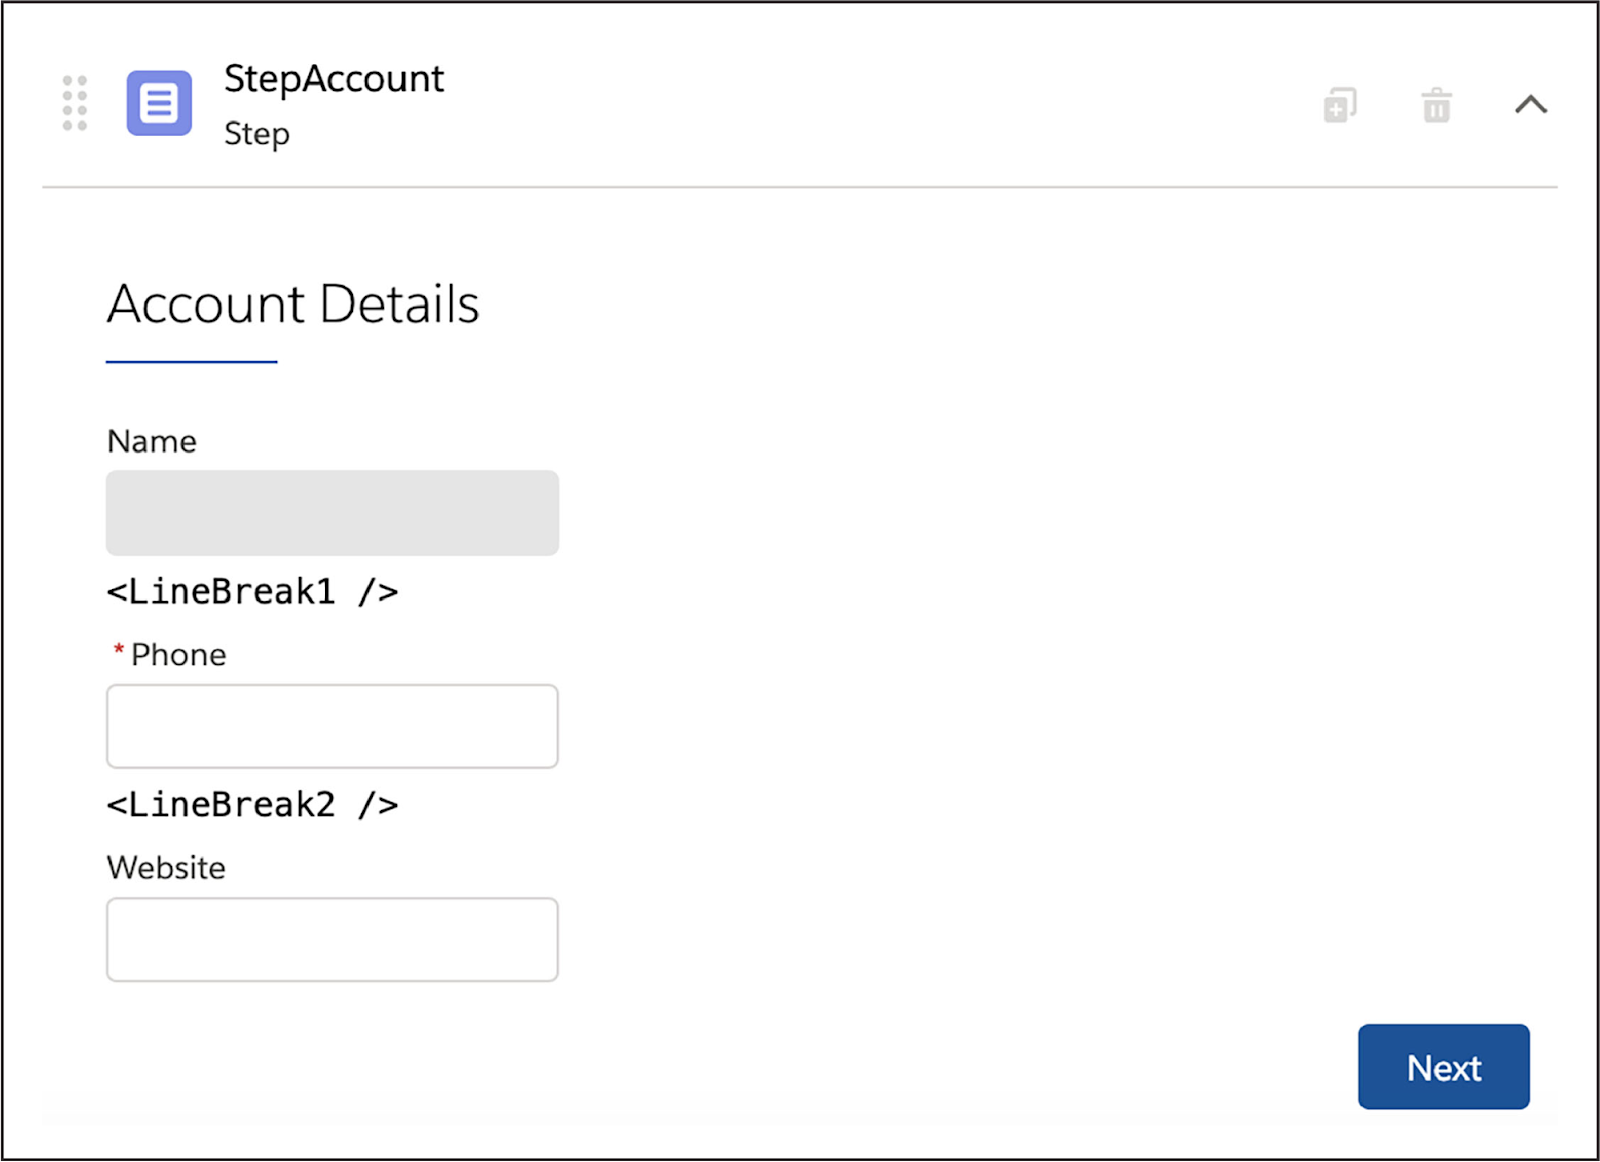Click the clone icon near top right

[x=1340, y=104]
